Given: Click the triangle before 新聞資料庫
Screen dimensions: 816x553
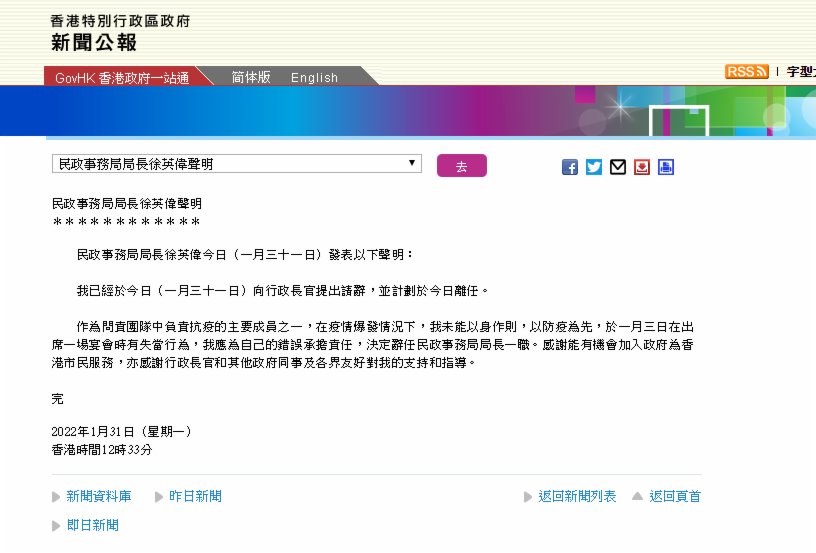Looking at the screenshot, I should pos(56,497).
